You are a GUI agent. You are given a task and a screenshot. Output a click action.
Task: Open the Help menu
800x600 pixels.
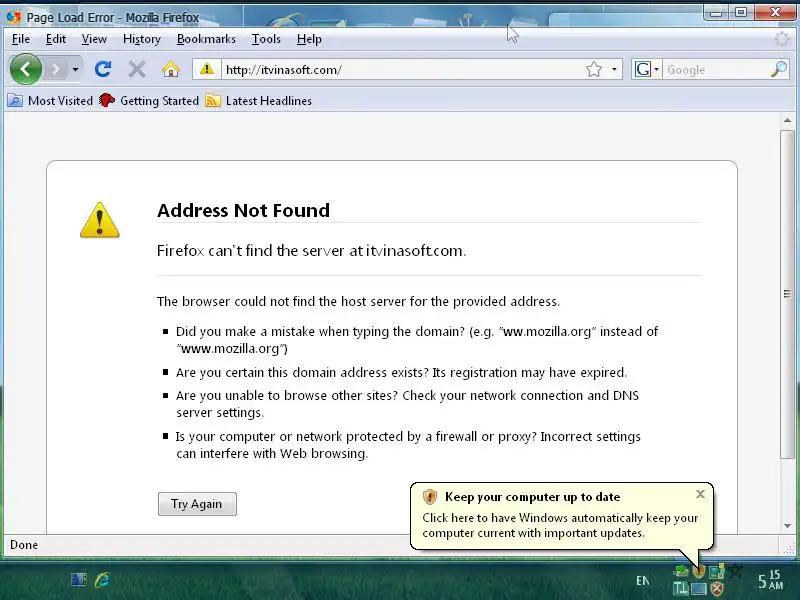pos(309,39)
